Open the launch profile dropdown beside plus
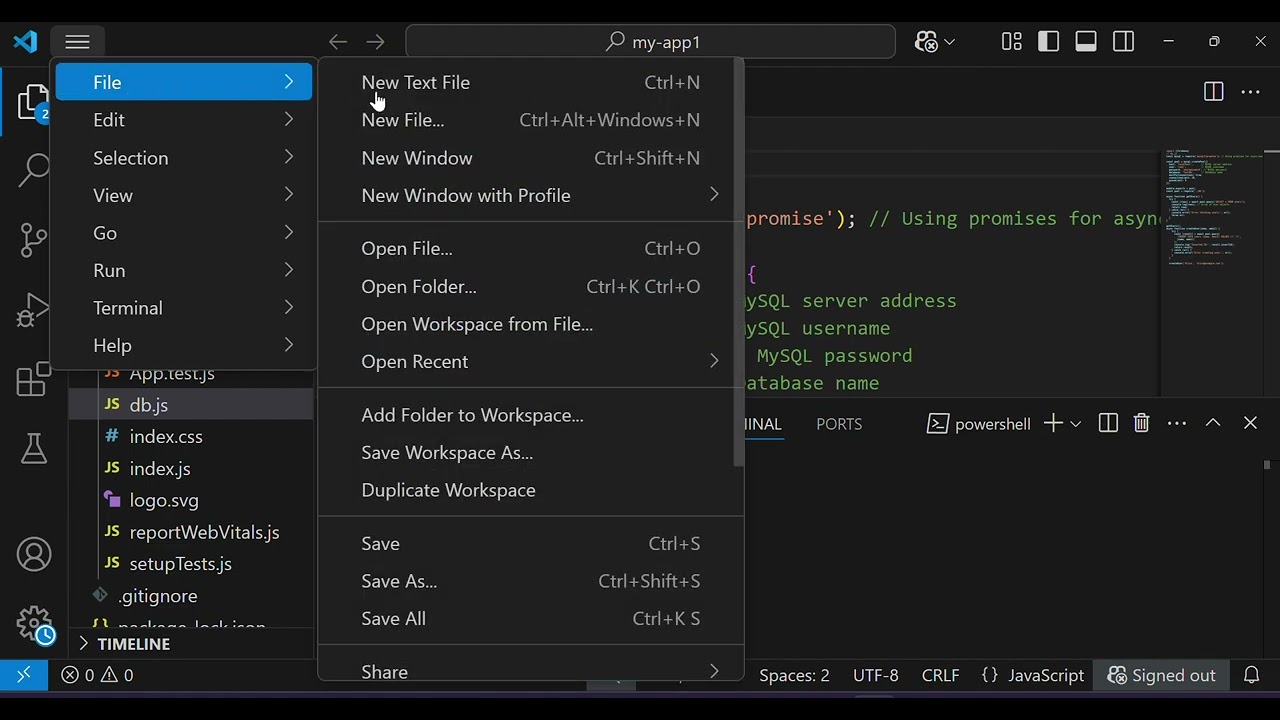 point(1076,424)
